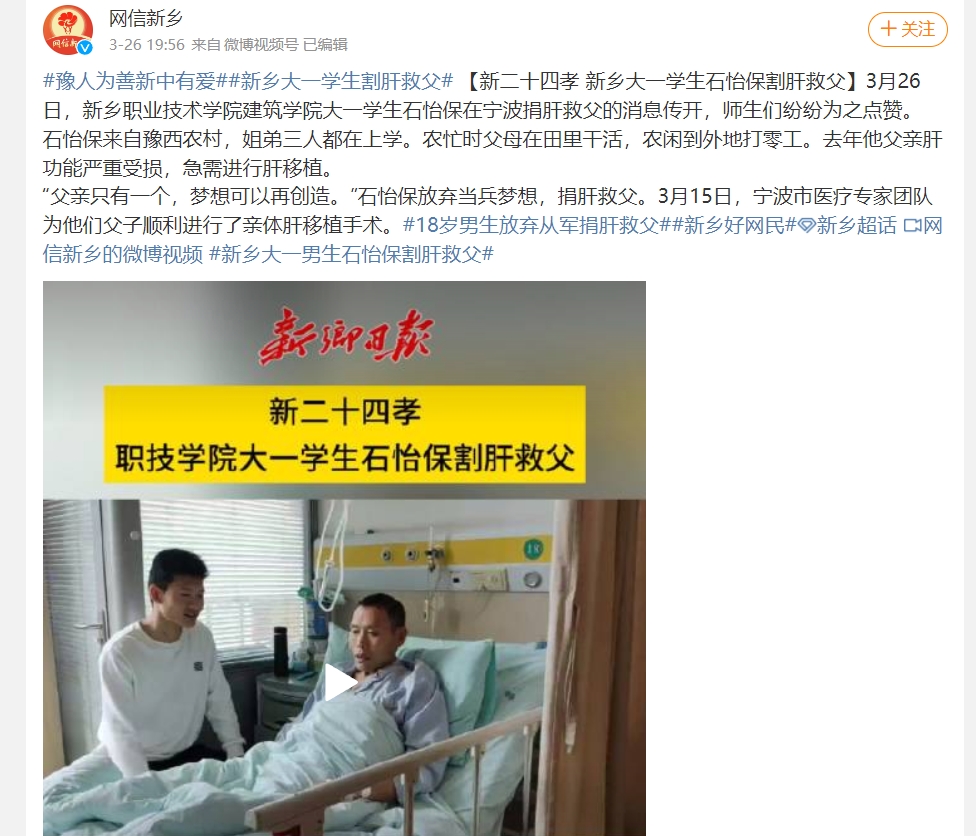Screen dimensions: 976x836
Task: Open the 网信新乡 account name link
Action: click(x=146, y=19)
